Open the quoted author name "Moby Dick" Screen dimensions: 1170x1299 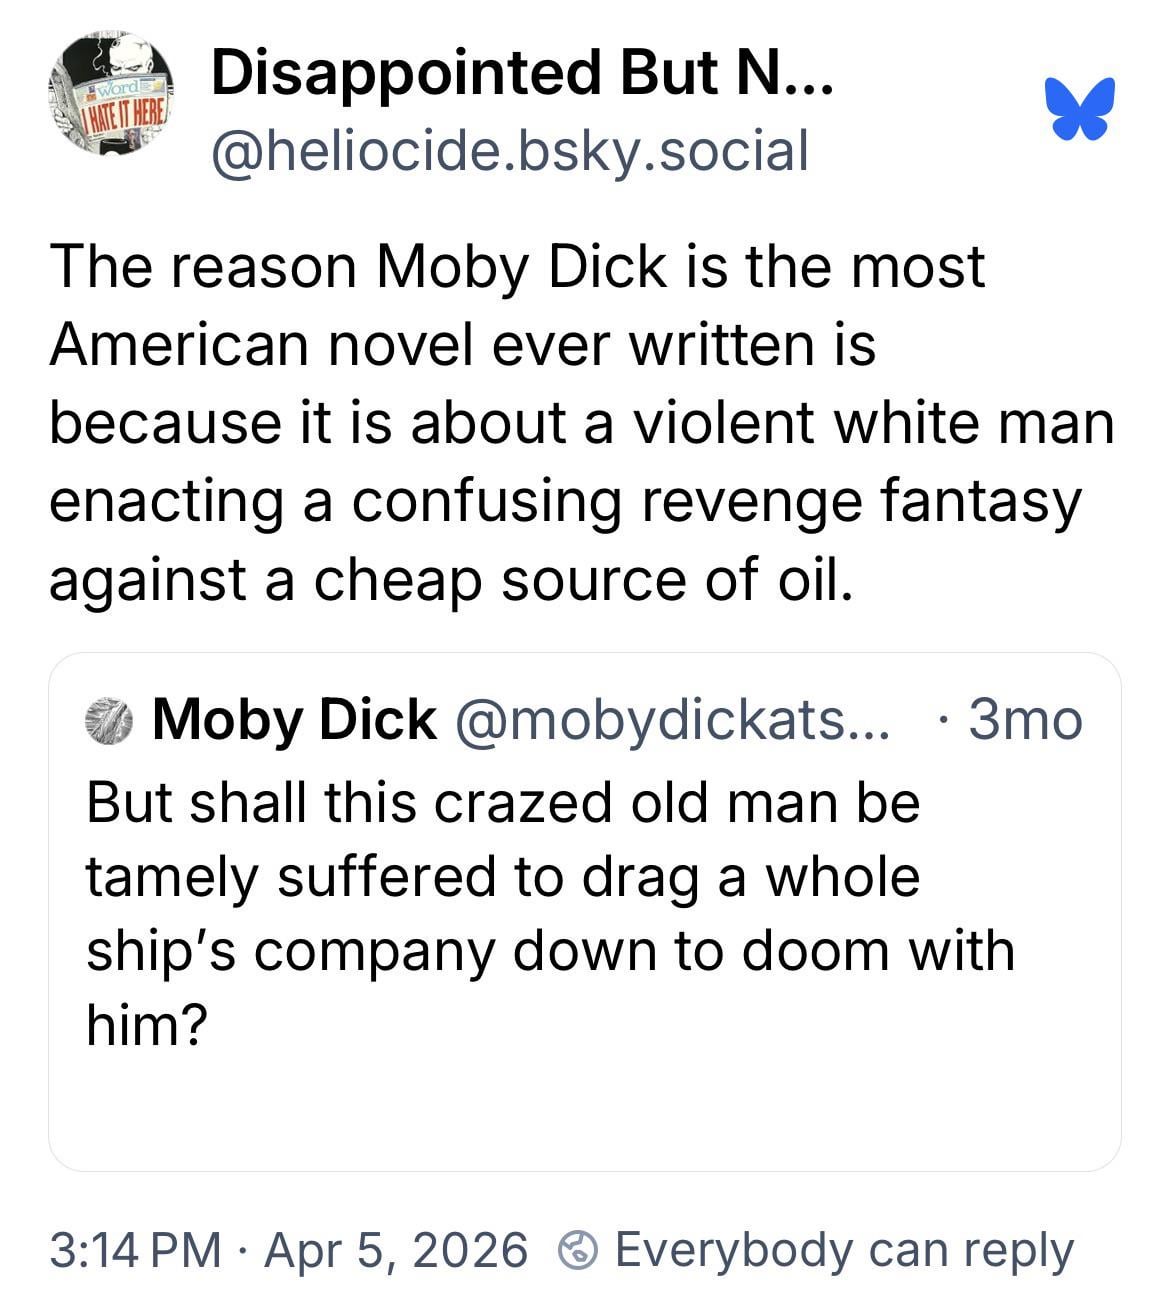click(294, 719)
